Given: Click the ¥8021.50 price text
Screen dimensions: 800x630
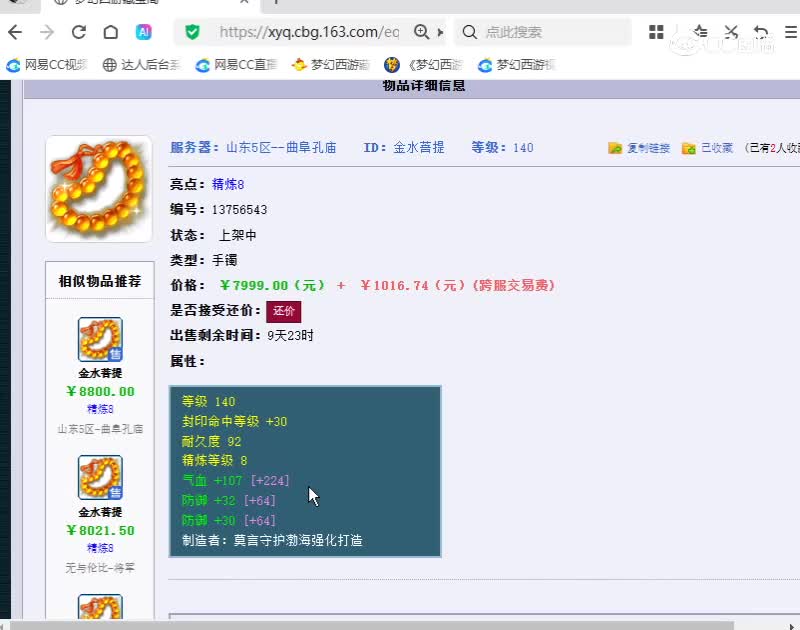Looking at the screenshot, I should tap(101, 531).
